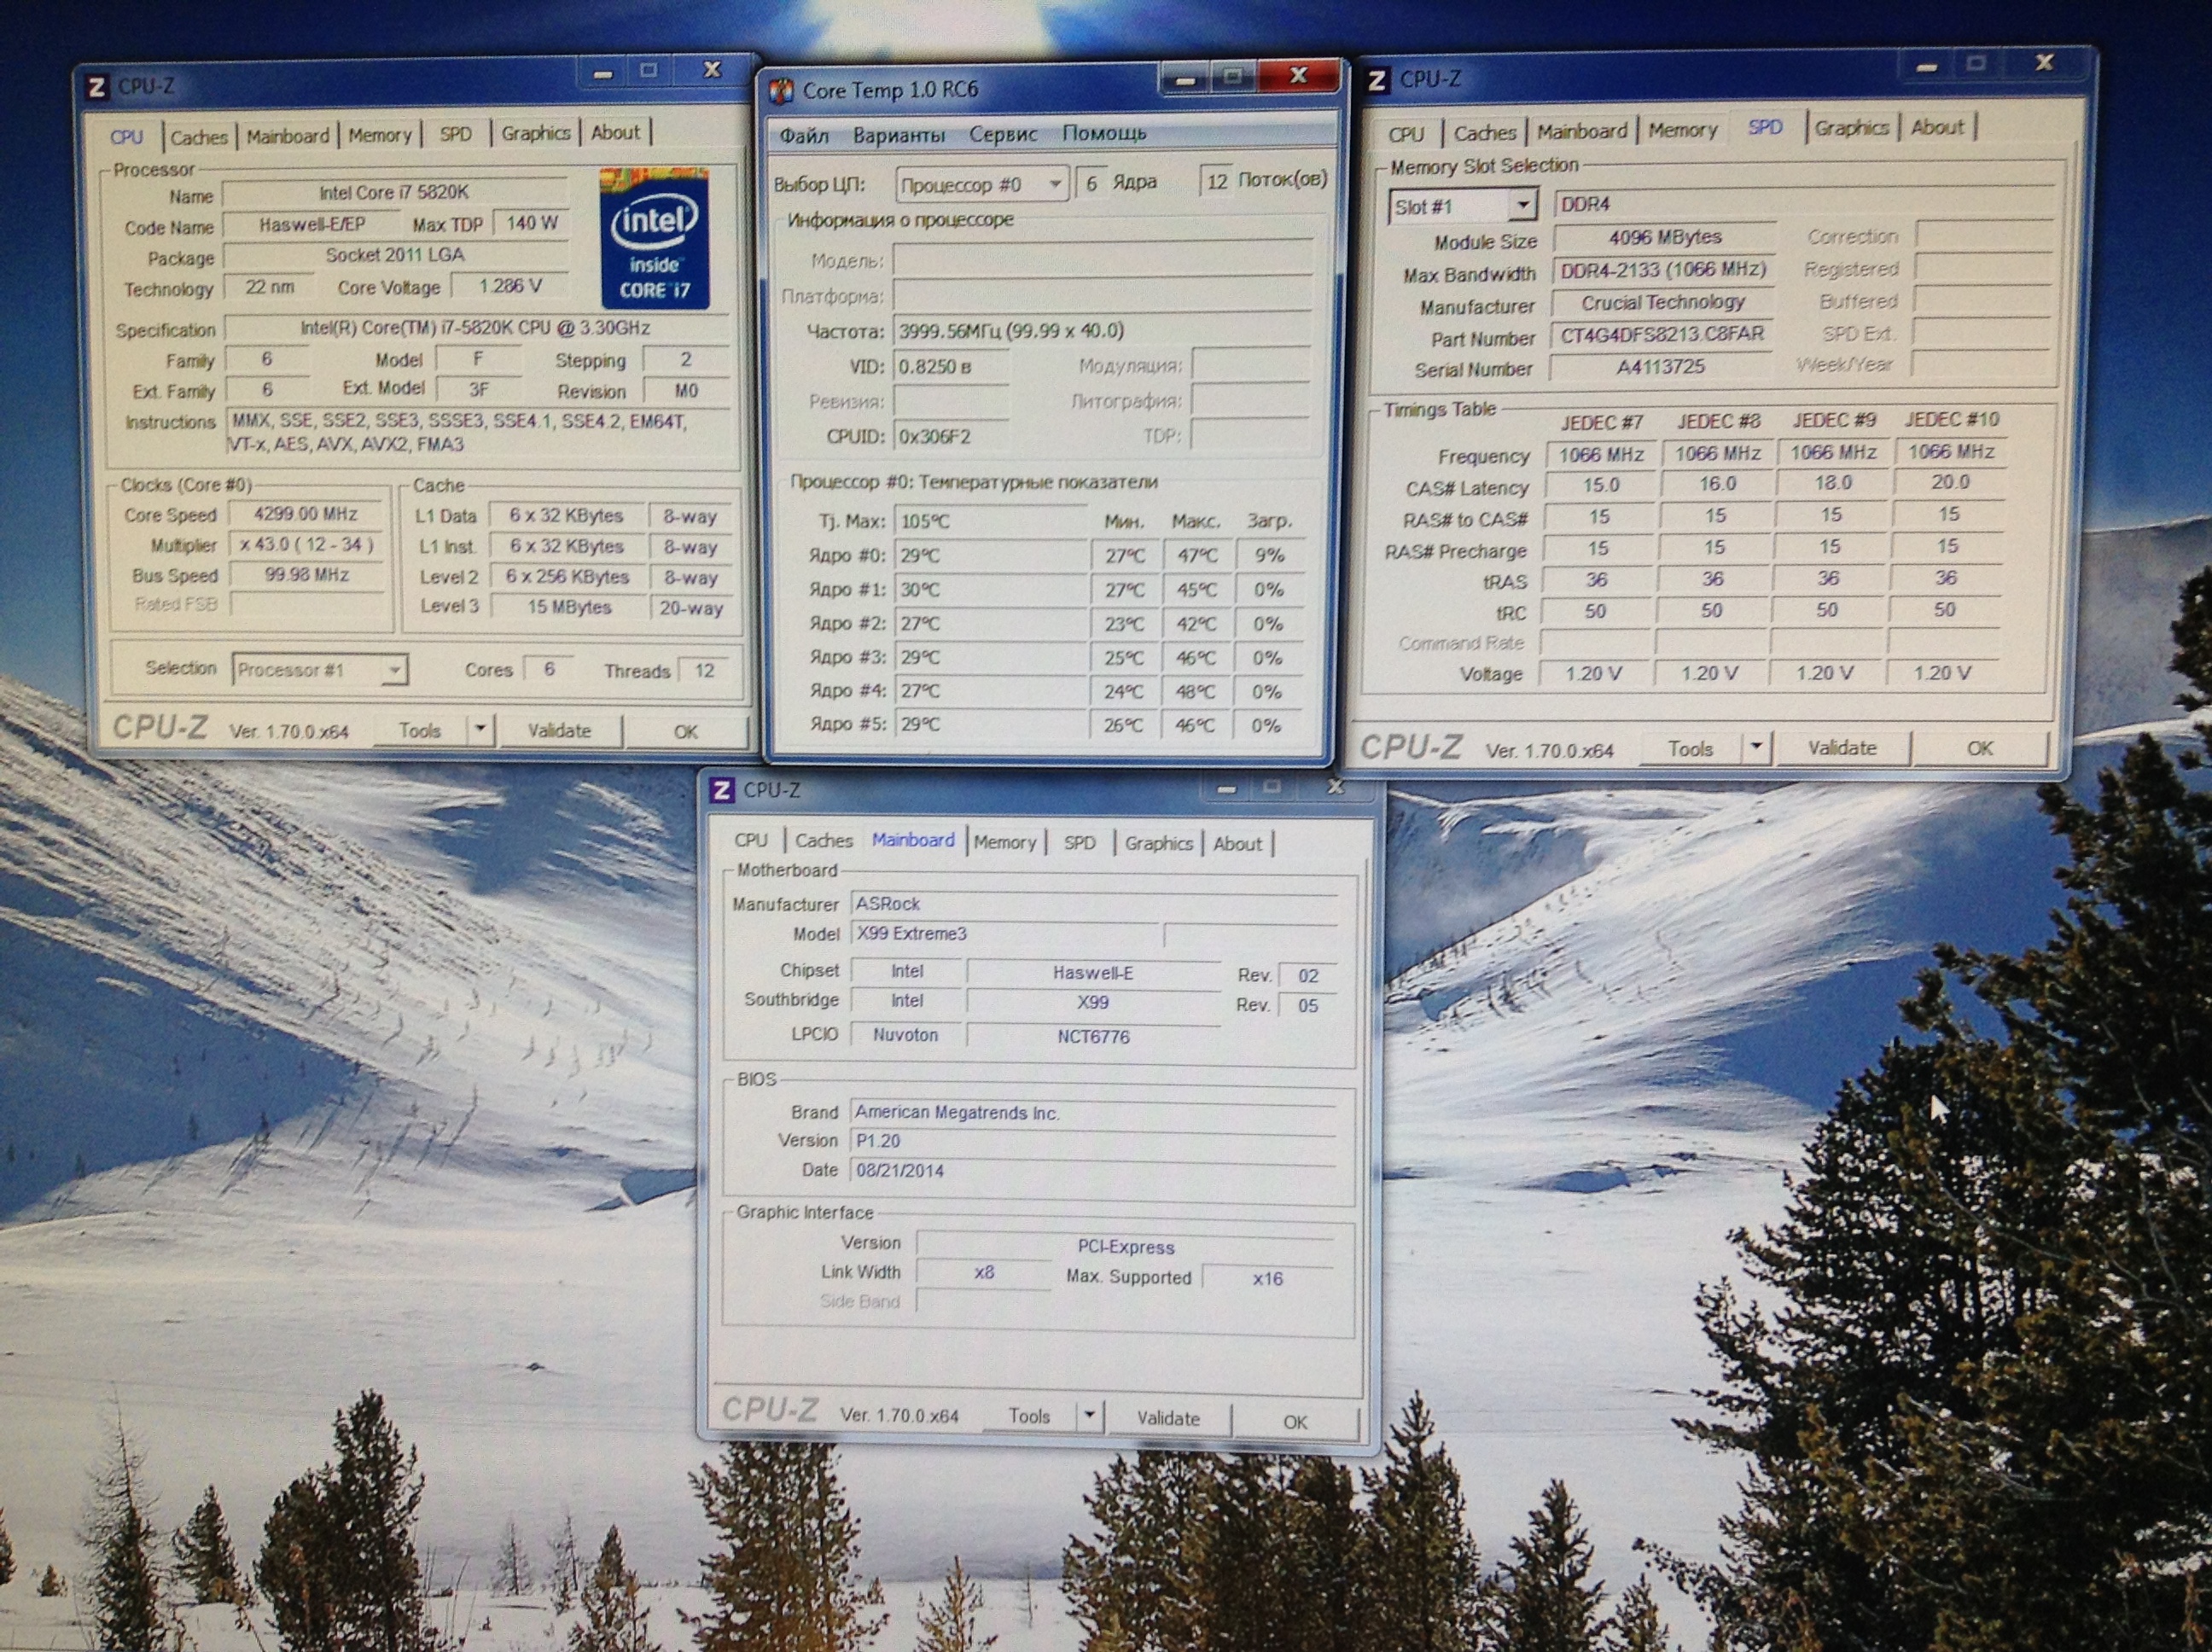Click the Core Temp title bar icon
Screen dimensions: 2212x1652
[782, 91]
